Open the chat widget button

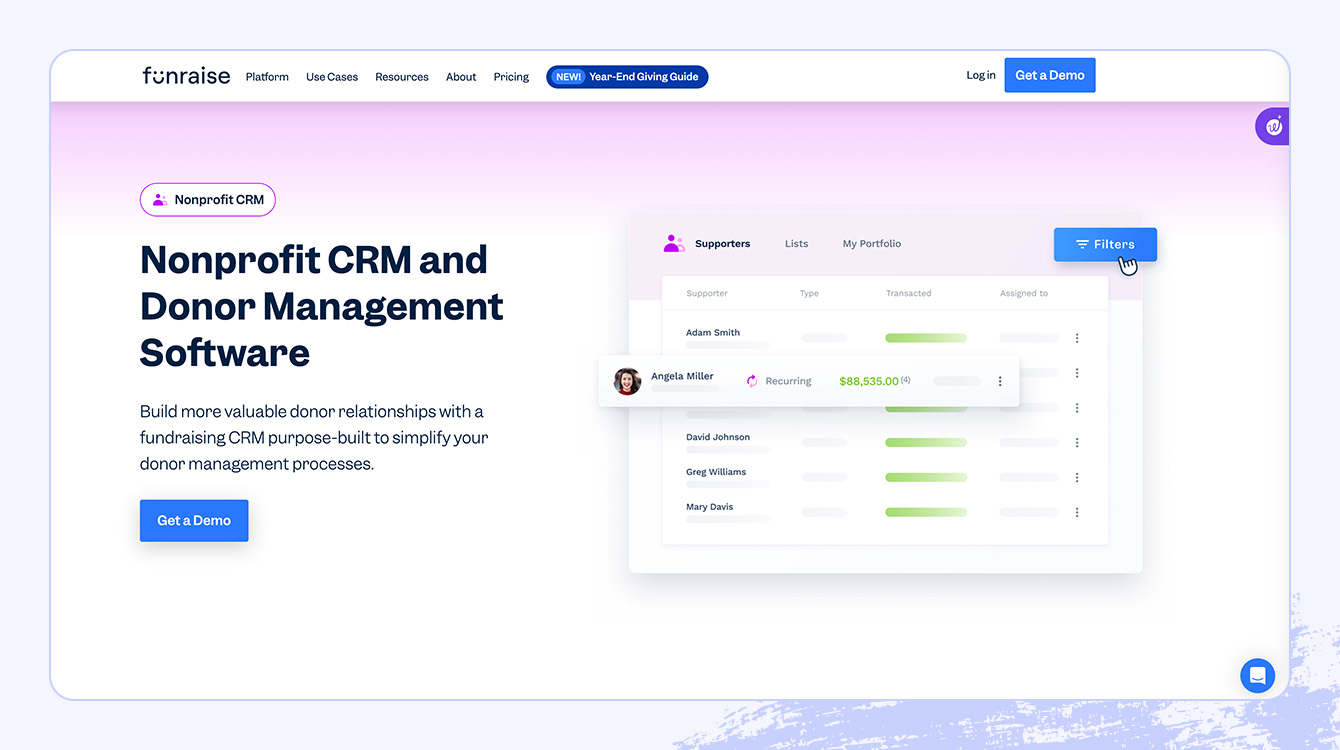[x=1257, y=676]
